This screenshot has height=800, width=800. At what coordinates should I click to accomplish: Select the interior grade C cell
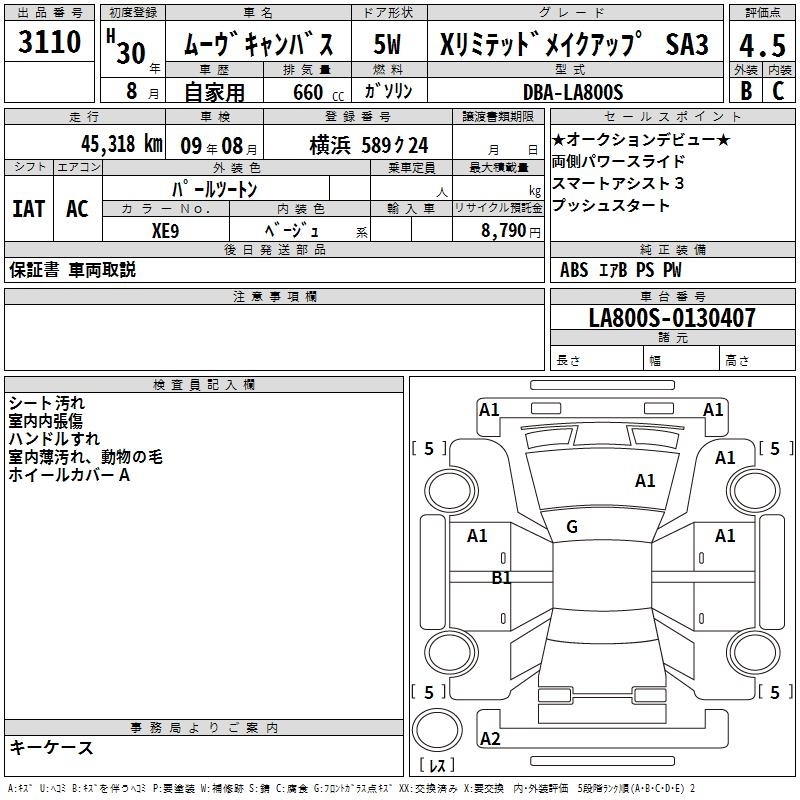pyautogui.click(x=778, y=90)
